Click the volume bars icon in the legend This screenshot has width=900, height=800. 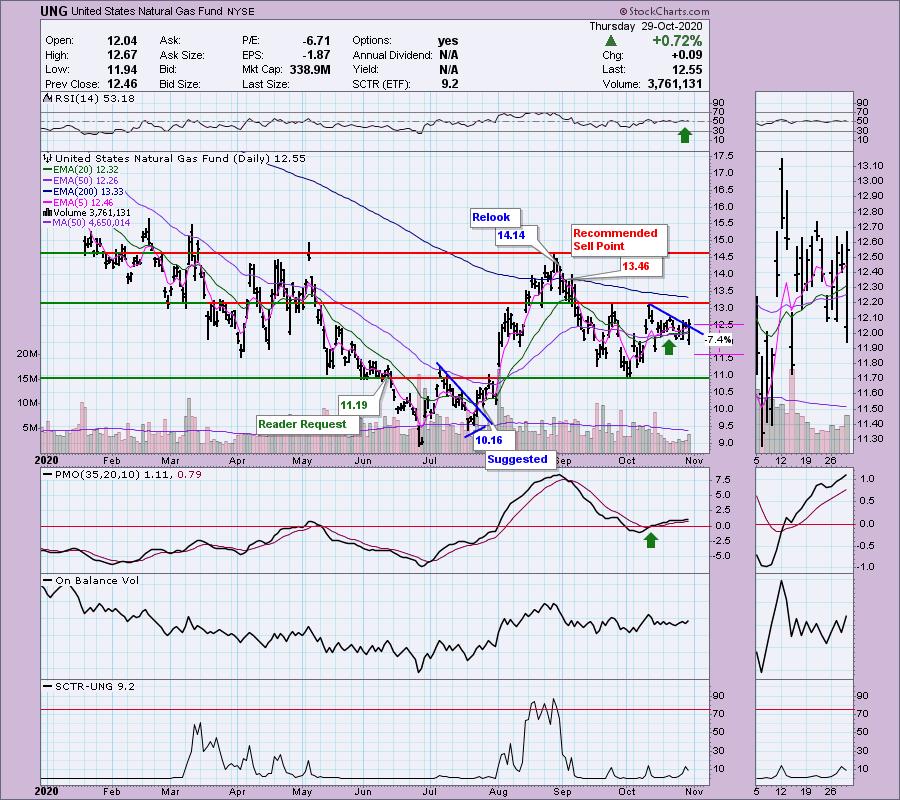[48, 213]
